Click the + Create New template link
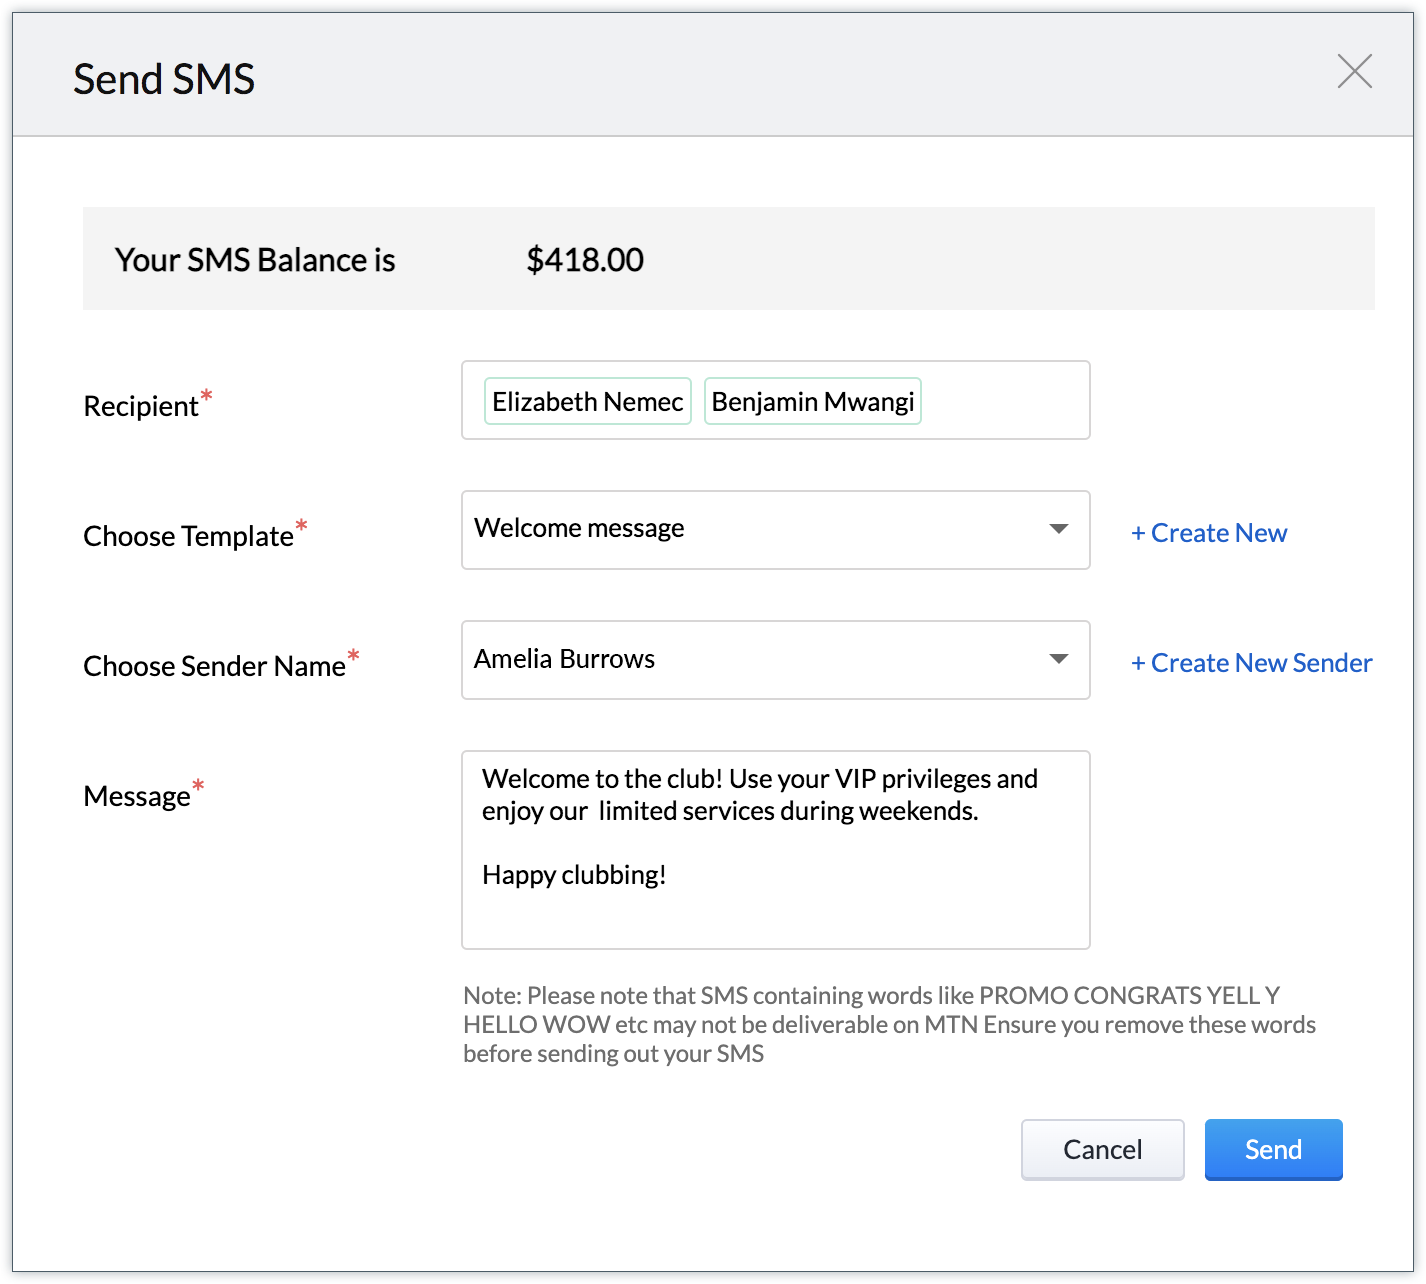The height and width of the screenshot is (1284, 1426). (x=1208, y=533)
